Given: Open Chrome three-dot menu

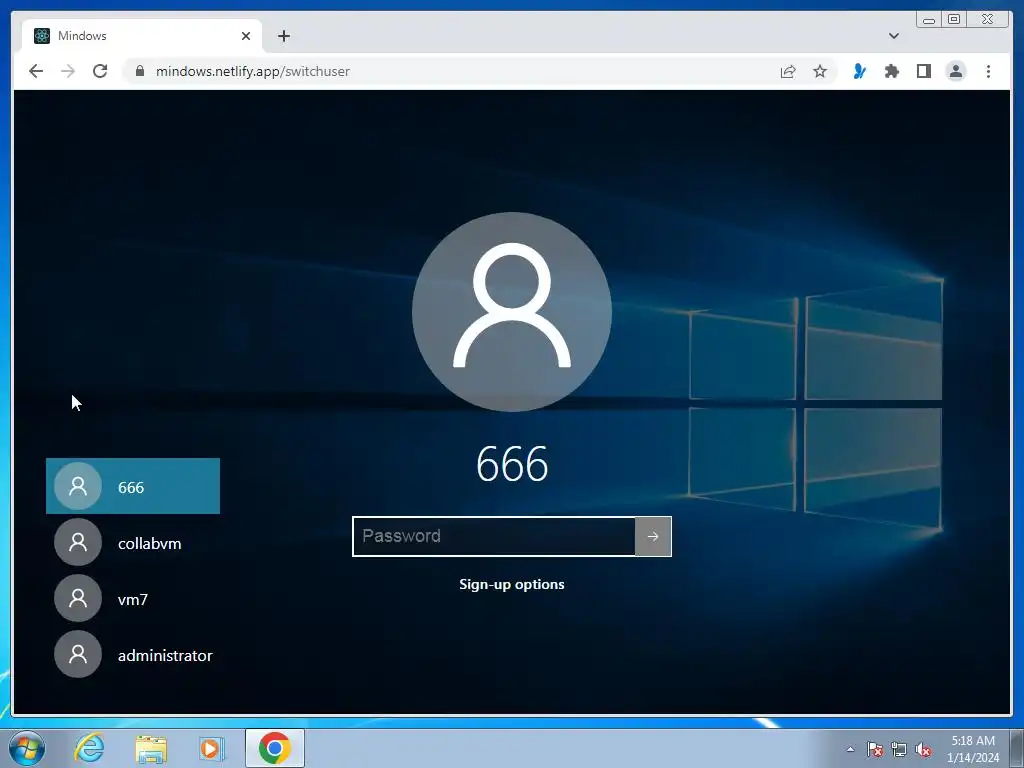Looking at the screenshot, I should pos(988,71).
